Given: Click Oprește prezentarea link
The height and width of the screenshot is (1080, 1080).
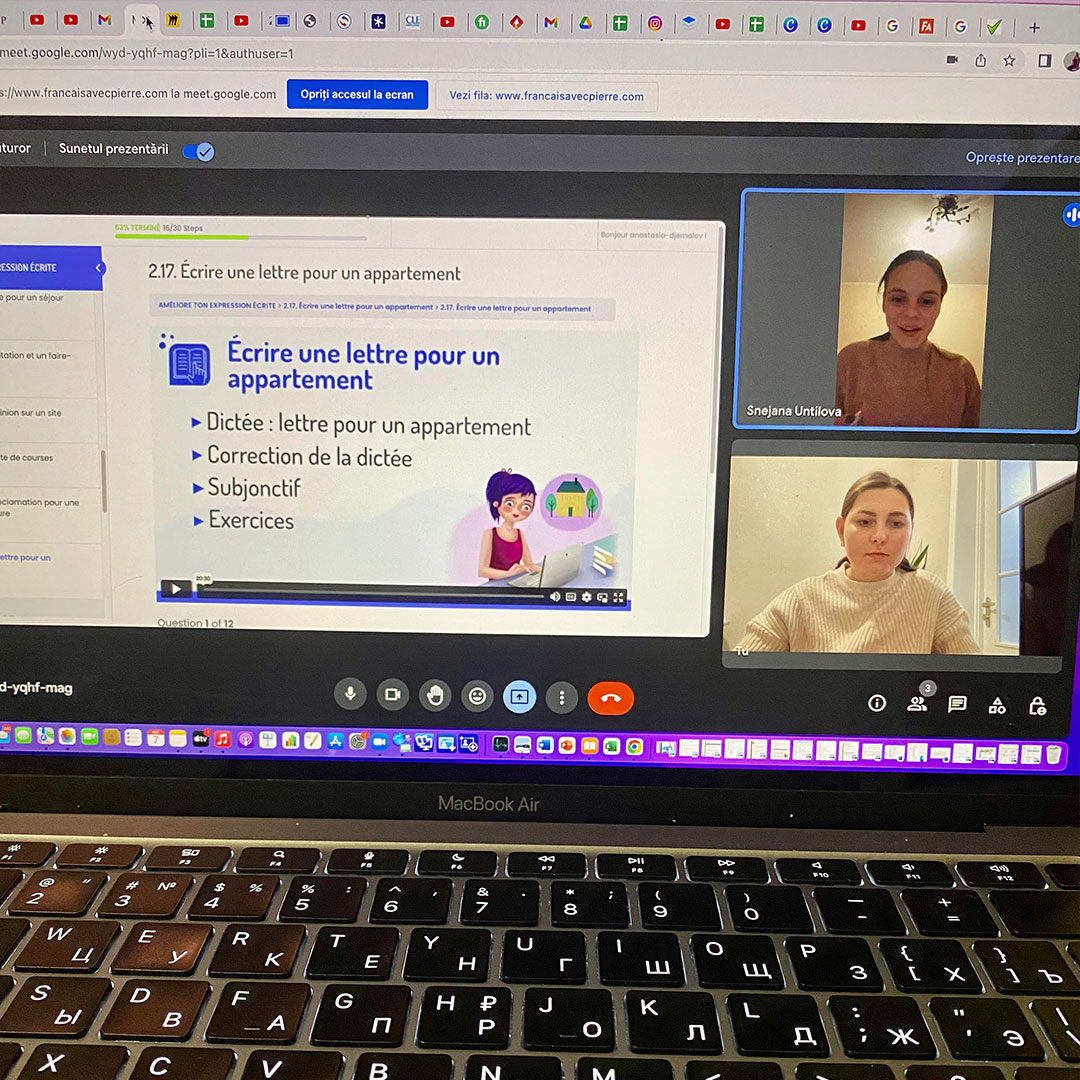Looking at the screenshot, I should [1022, 158].
